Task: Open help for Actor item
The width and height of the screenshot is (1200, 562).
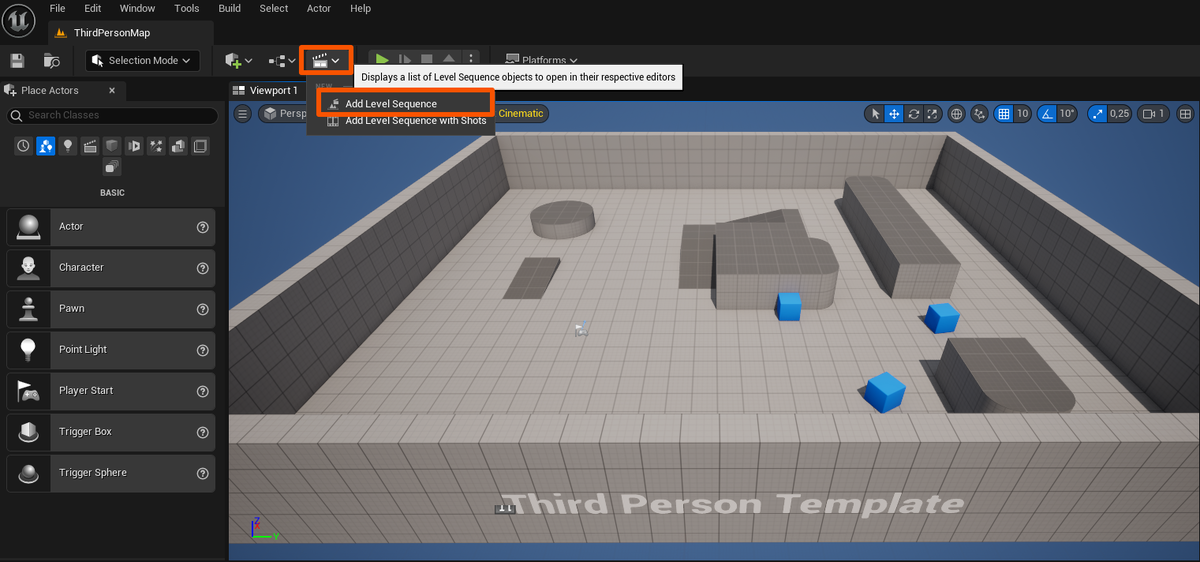Action: click(x=203, y=227)
